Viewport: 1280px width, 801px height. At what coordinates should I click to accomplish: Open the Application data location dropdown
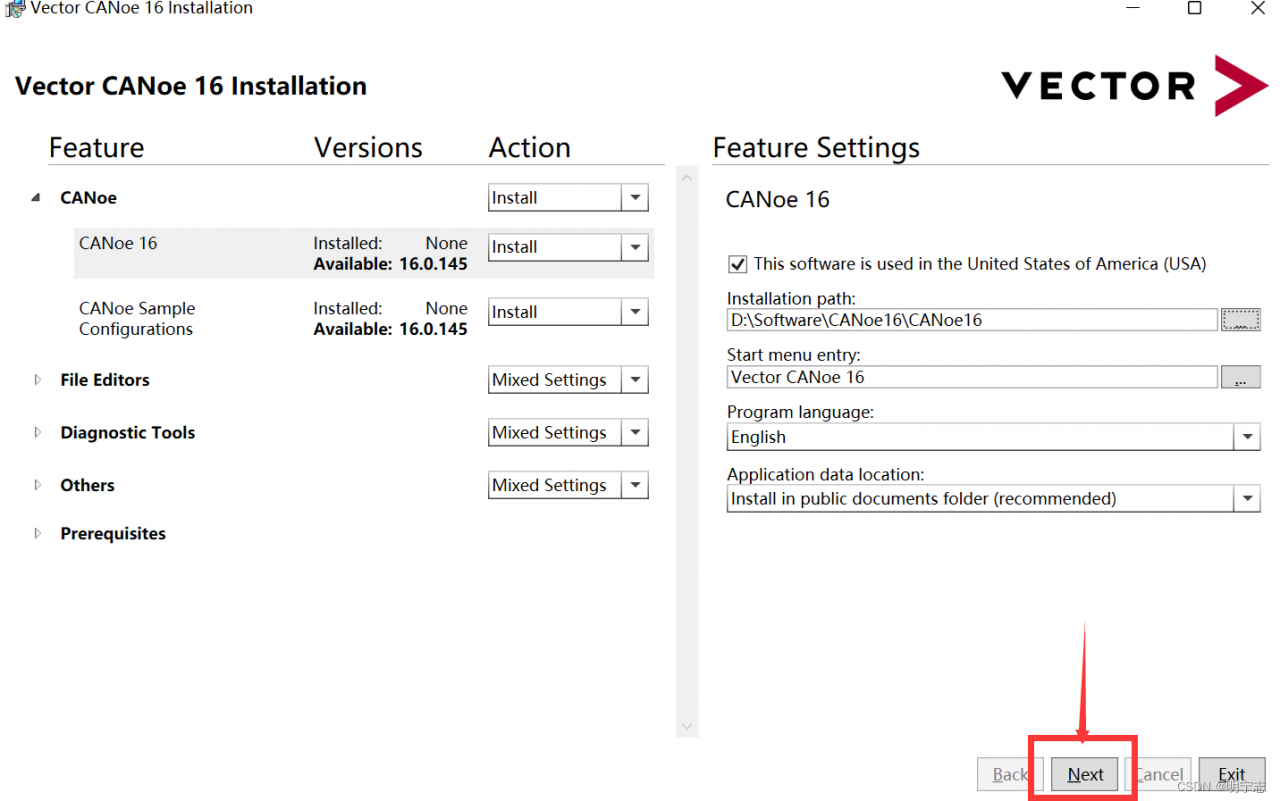pos(1247,499)
